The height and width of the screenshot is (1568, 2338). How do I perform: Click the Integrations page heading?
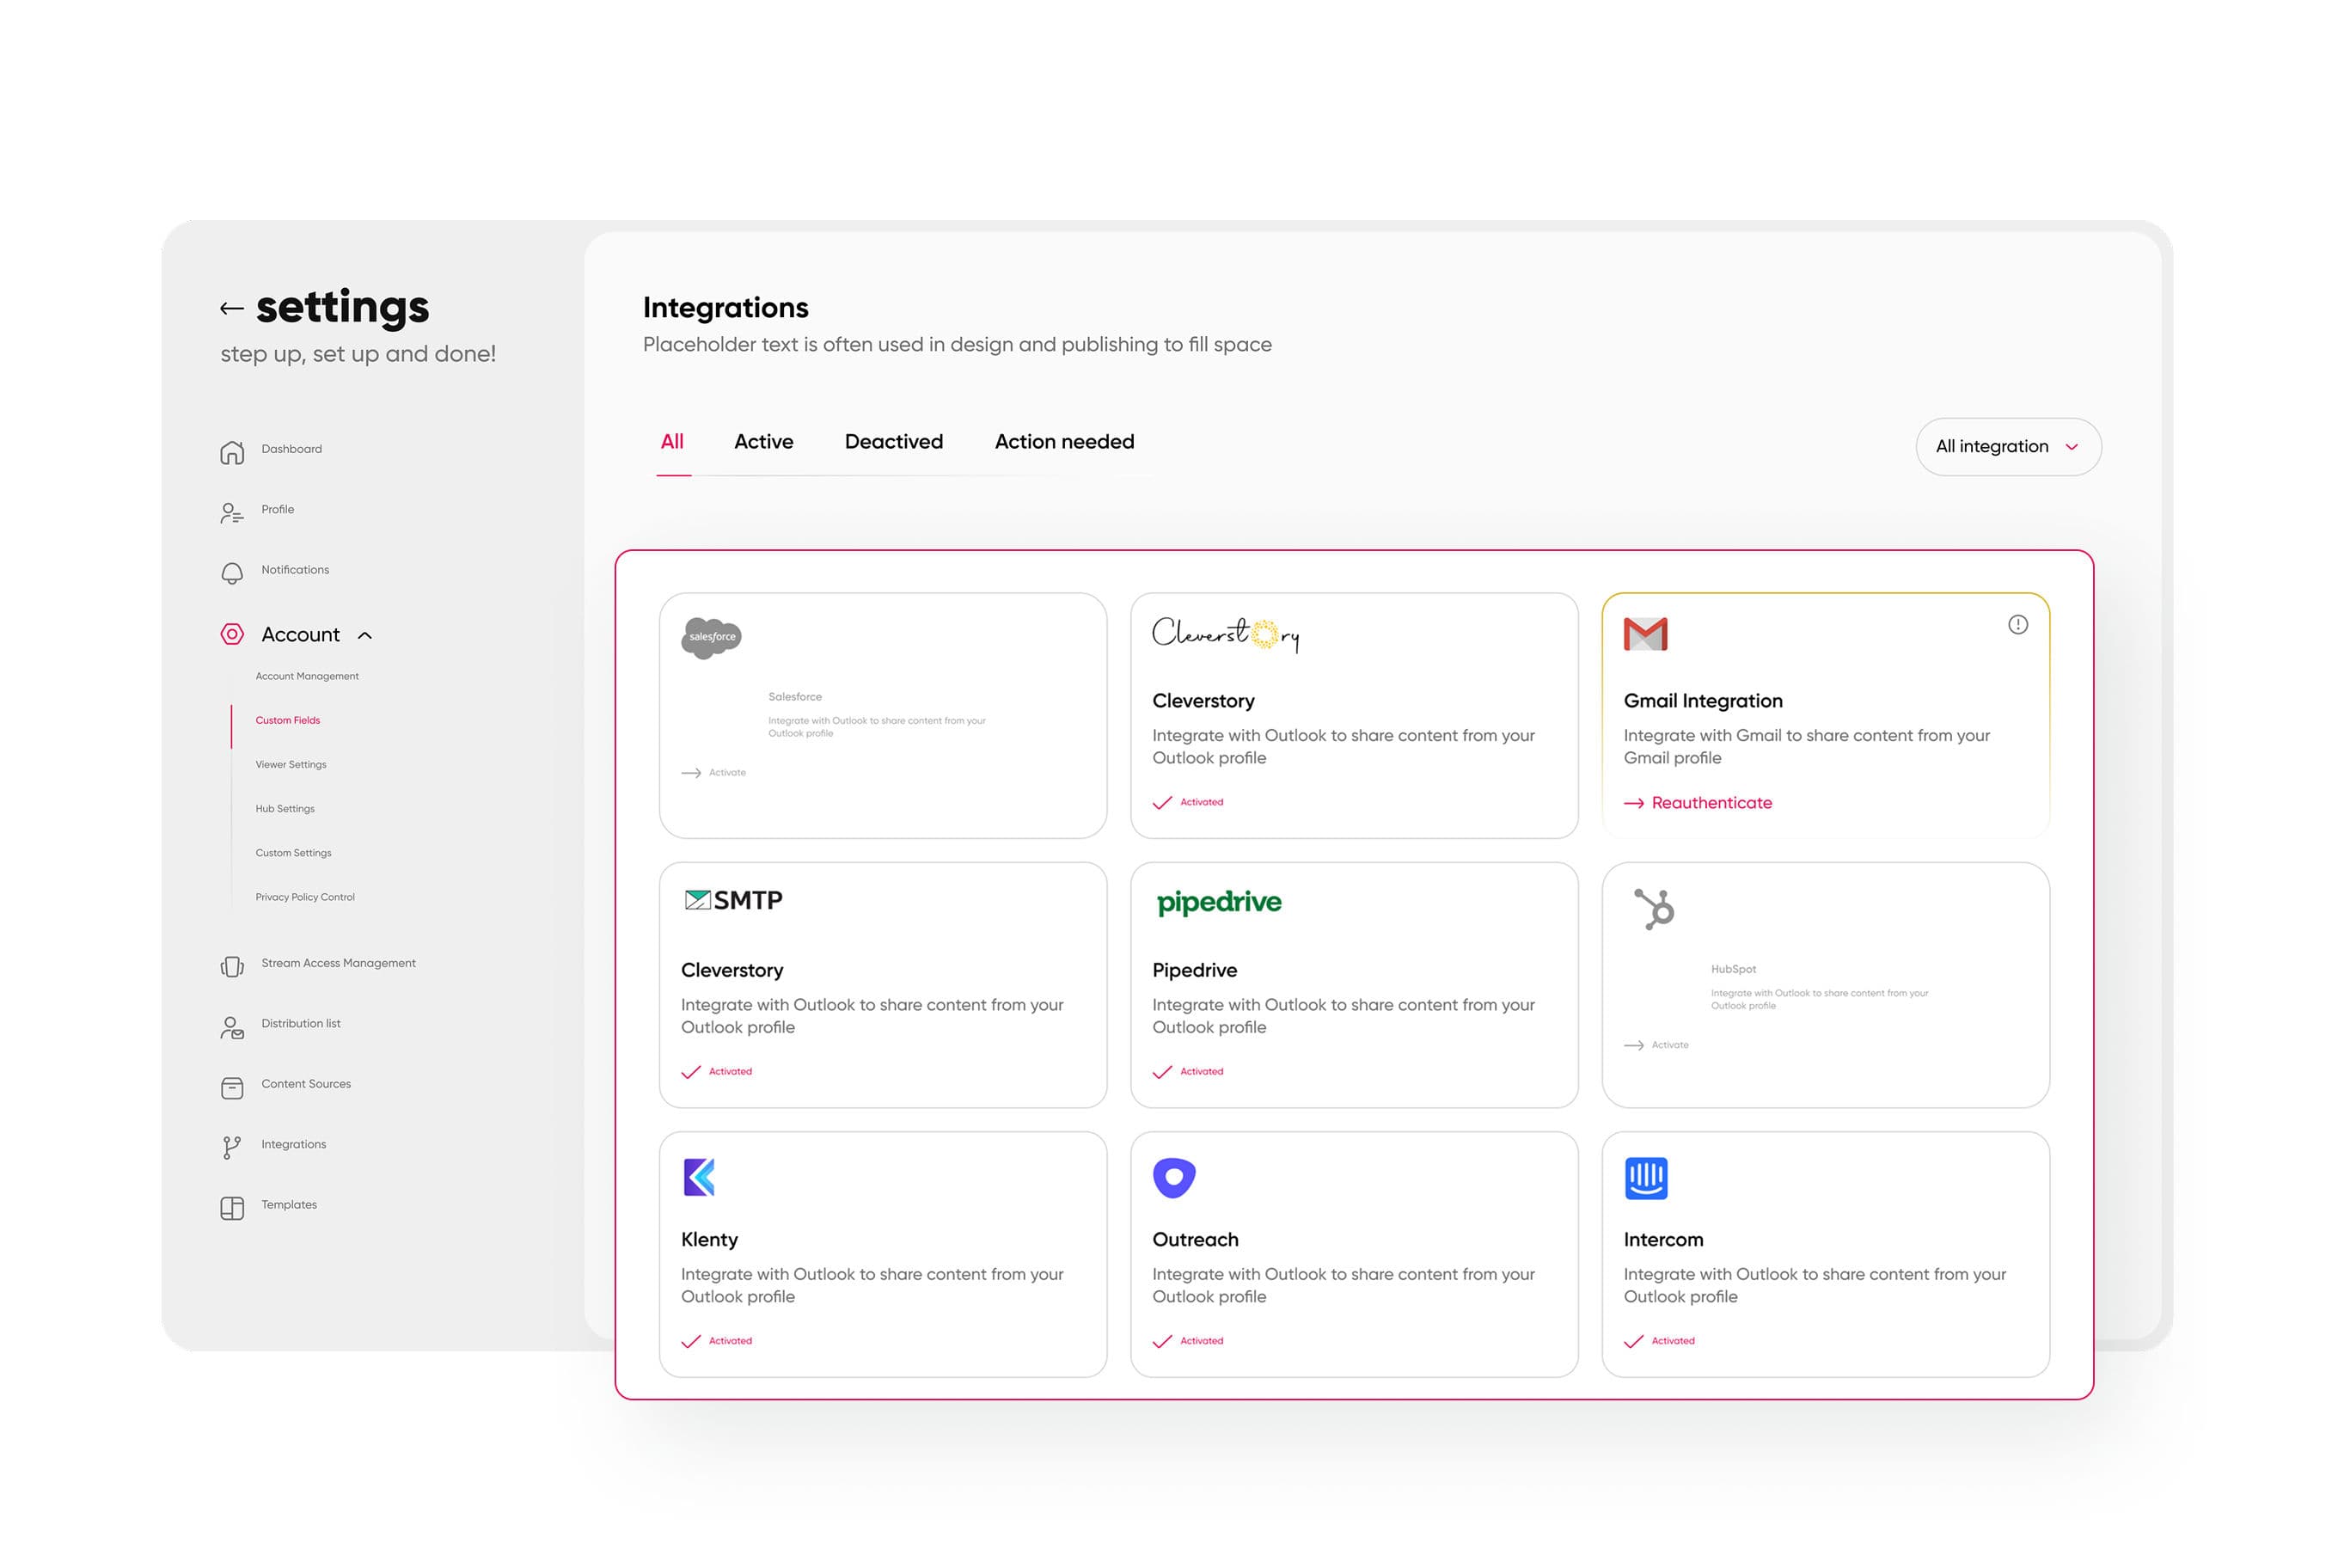pos(725,308)
